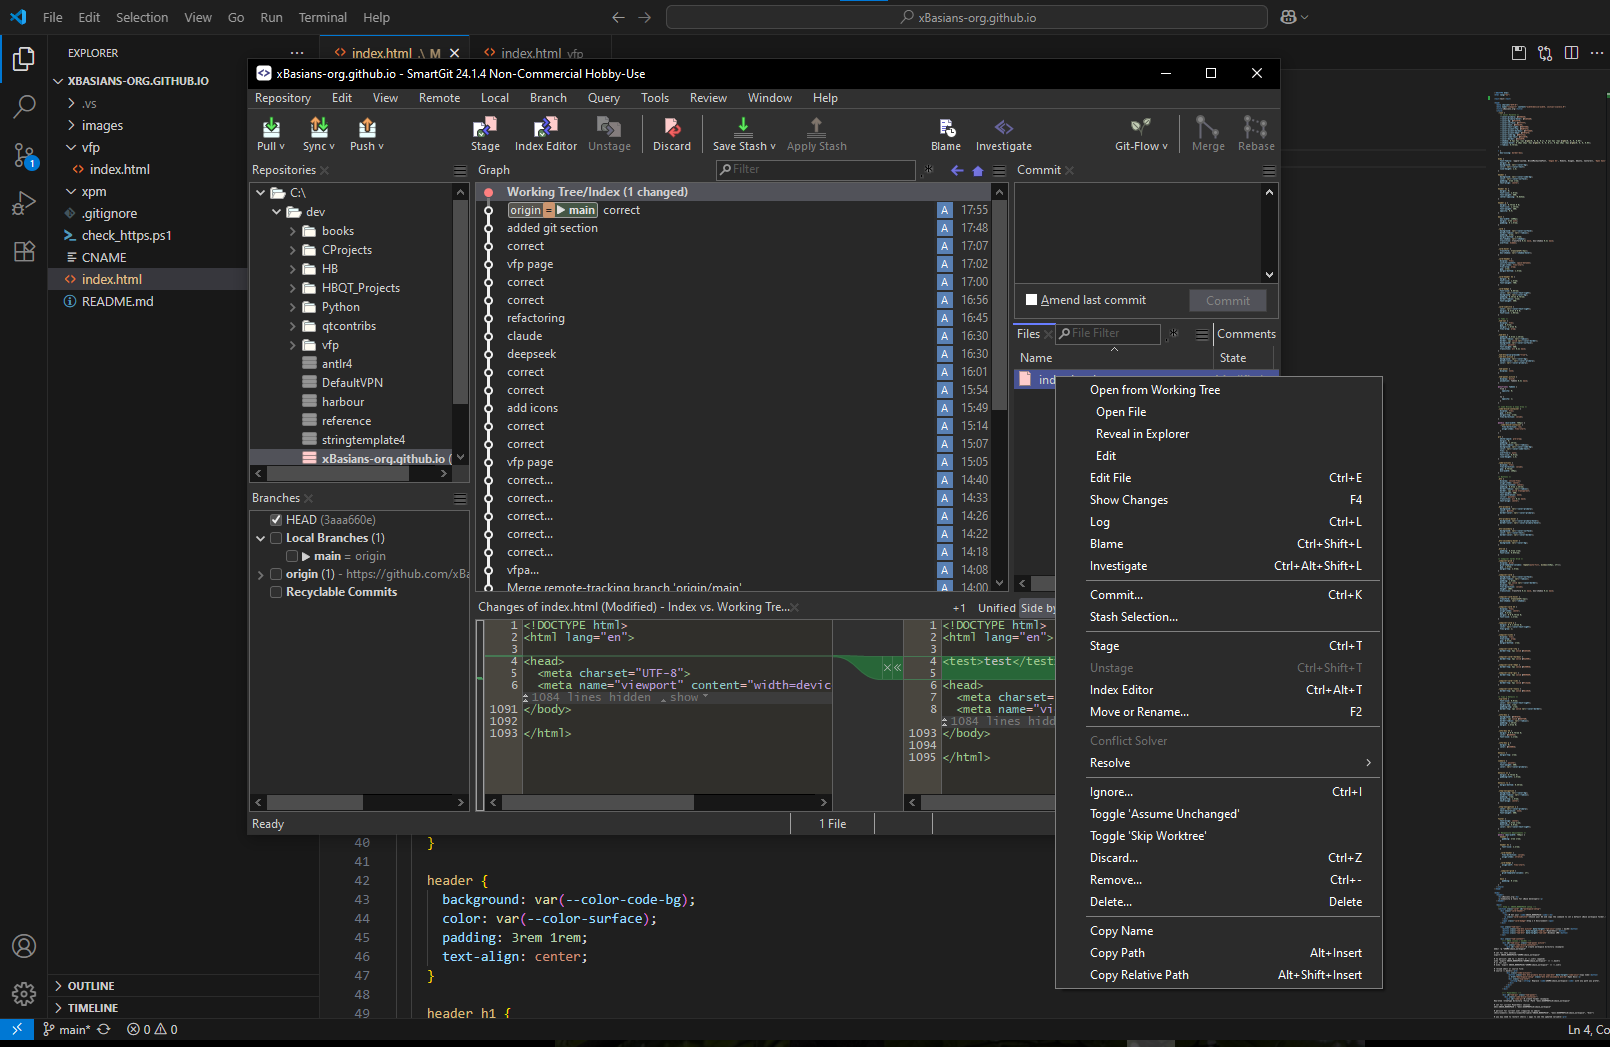Click the Stage toolbar icon

pos(485,134)
